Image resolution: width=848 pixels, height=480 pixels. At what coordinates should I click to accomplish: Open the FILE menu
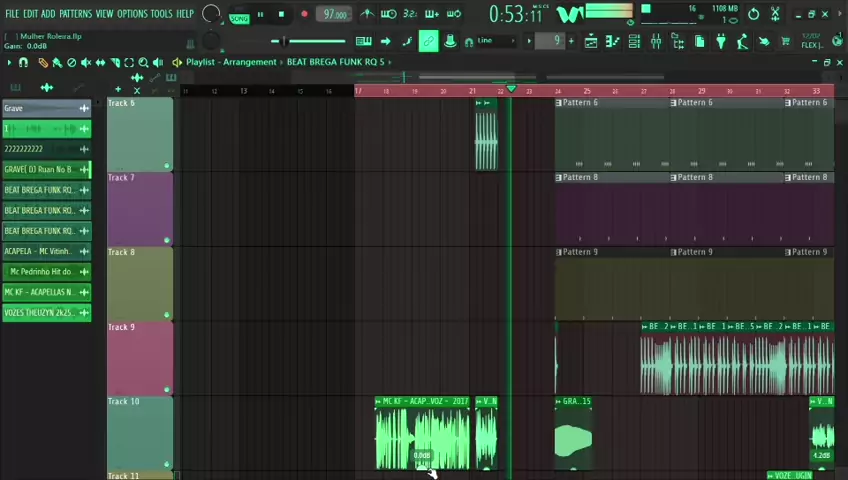point(12,14)
